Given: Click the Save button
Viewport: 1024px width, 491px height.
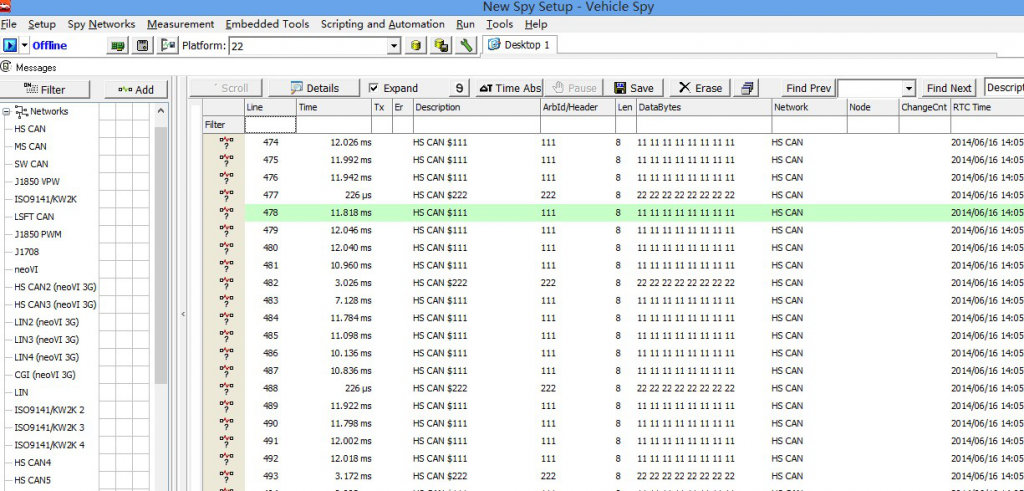Looking at the screenshot, I should pos(634,88).
